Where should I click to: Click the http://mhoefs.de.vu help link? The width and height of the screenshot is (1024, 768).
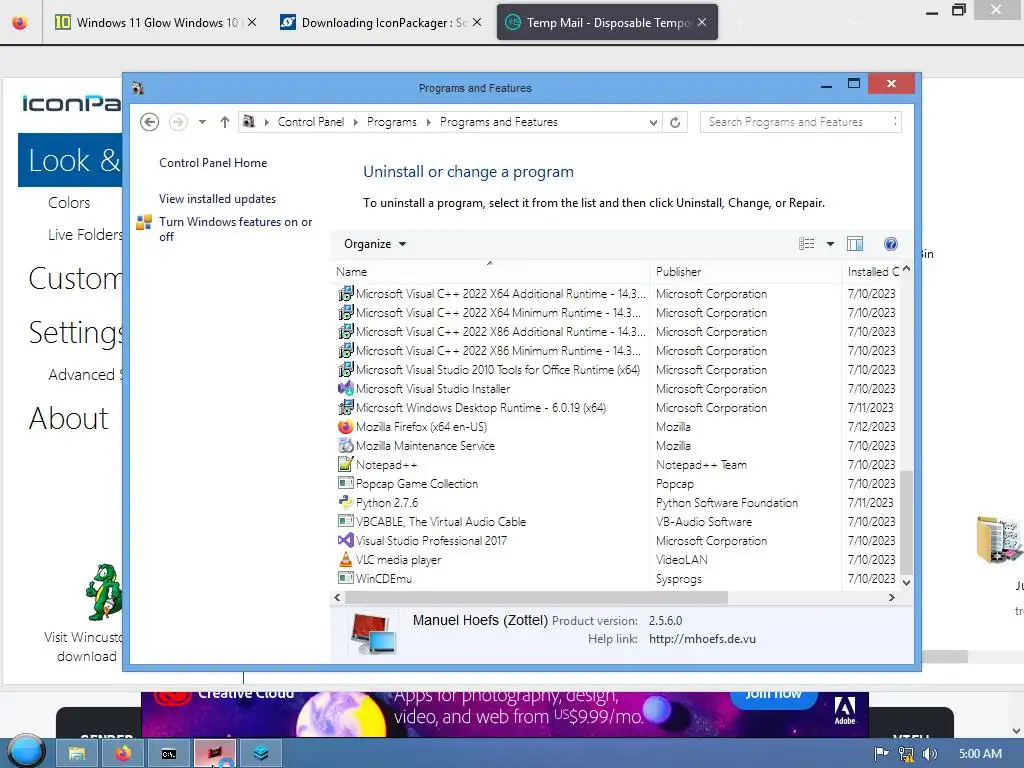coord(702,639)
